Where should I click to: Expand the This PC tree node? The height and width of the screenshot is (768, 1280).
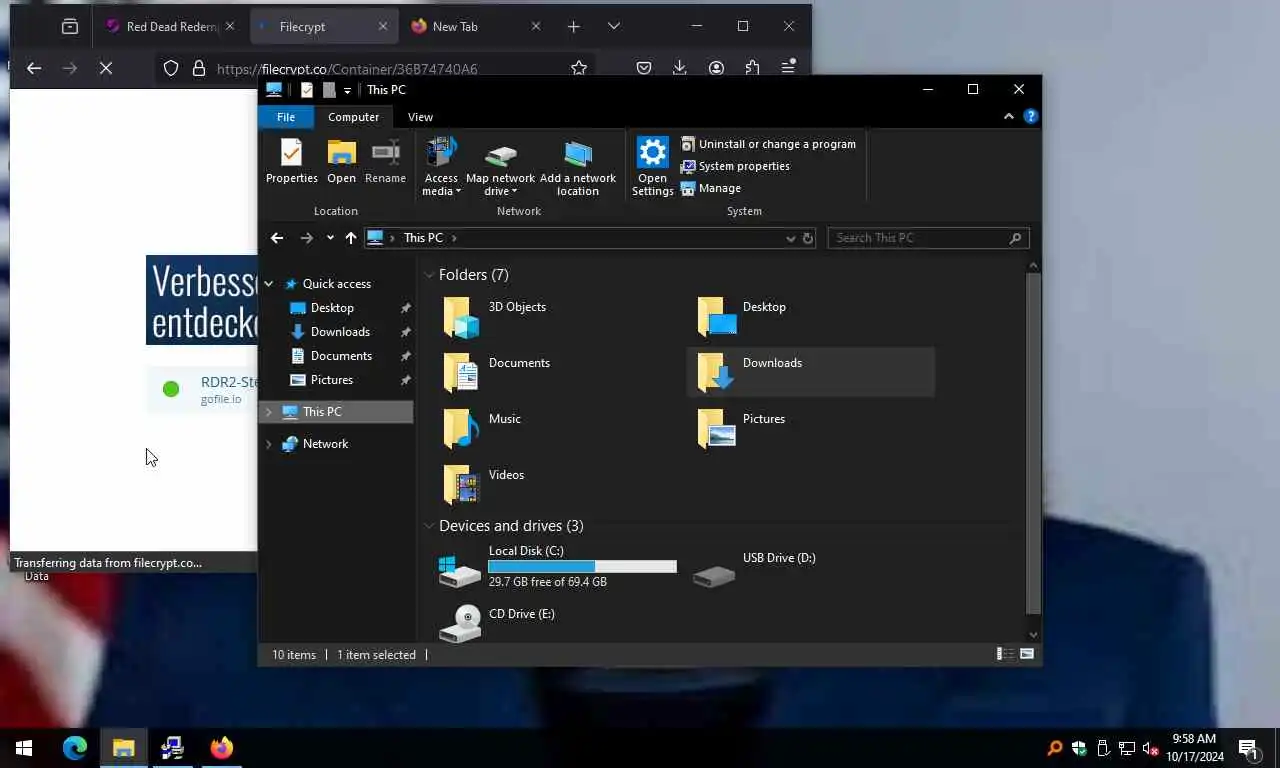(268, 412)
